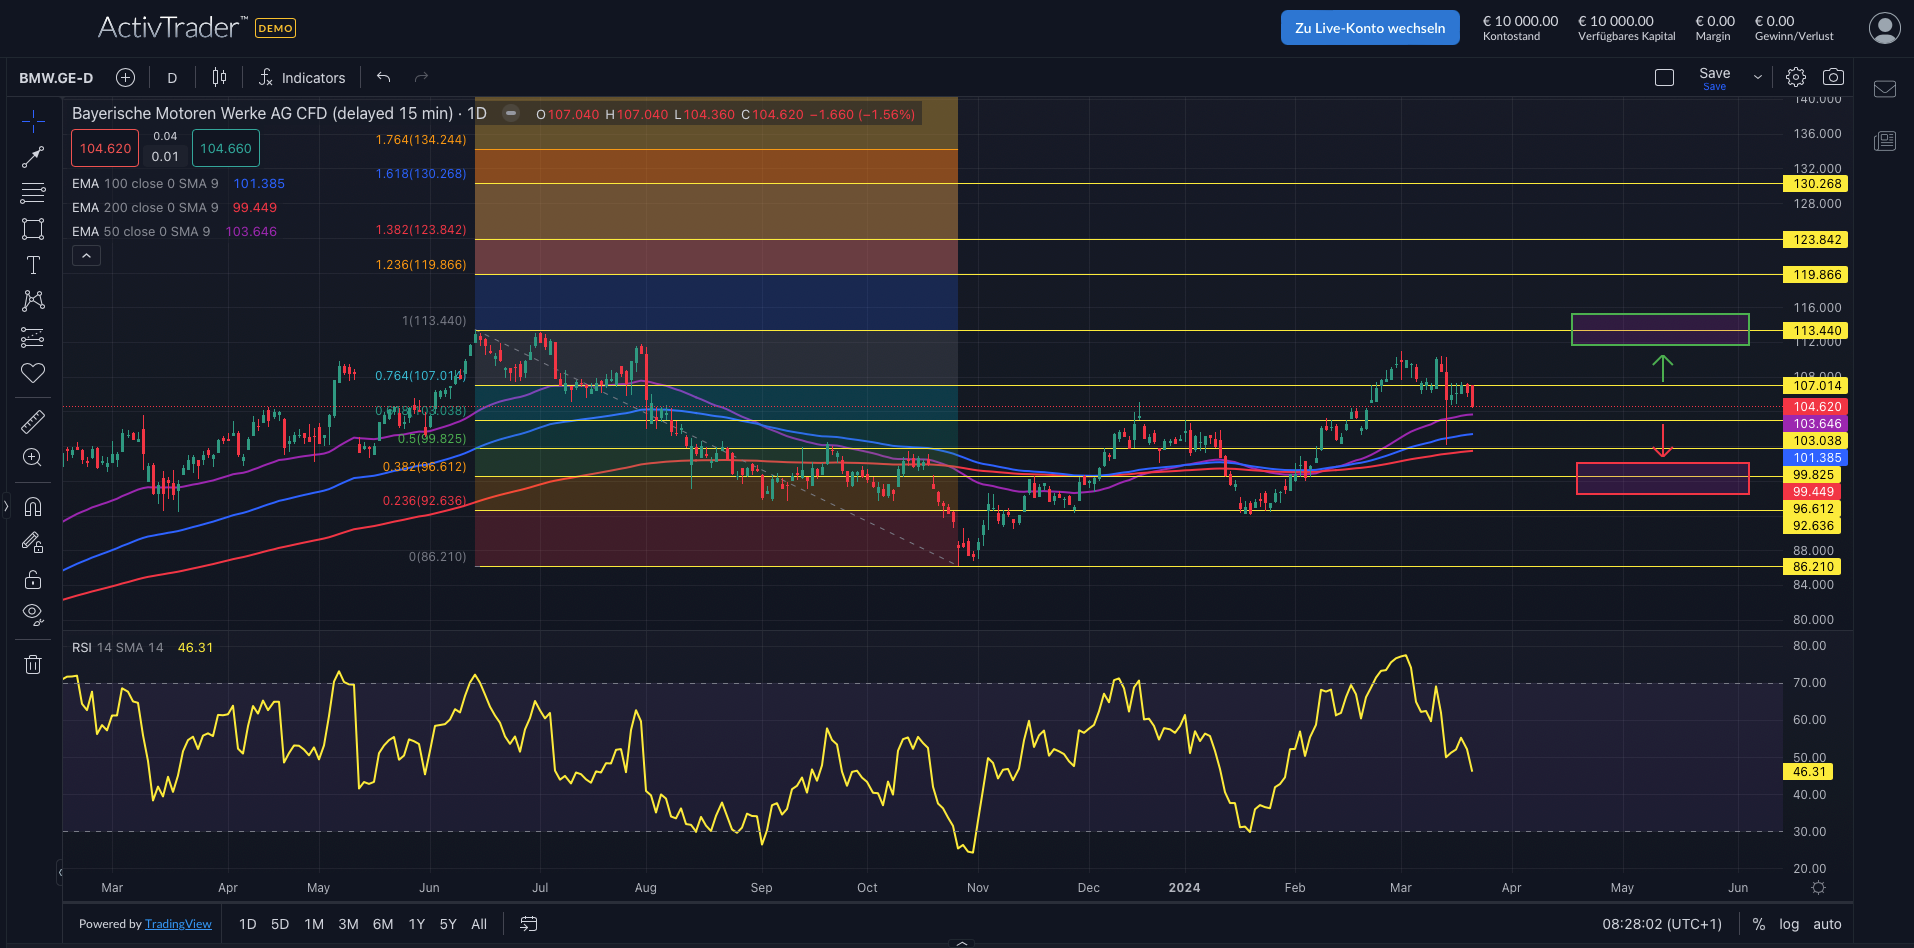This screenshot has width=1914, height=948.
Task: Open chart settings gear icon
Action: click(x=1796, y=77)
